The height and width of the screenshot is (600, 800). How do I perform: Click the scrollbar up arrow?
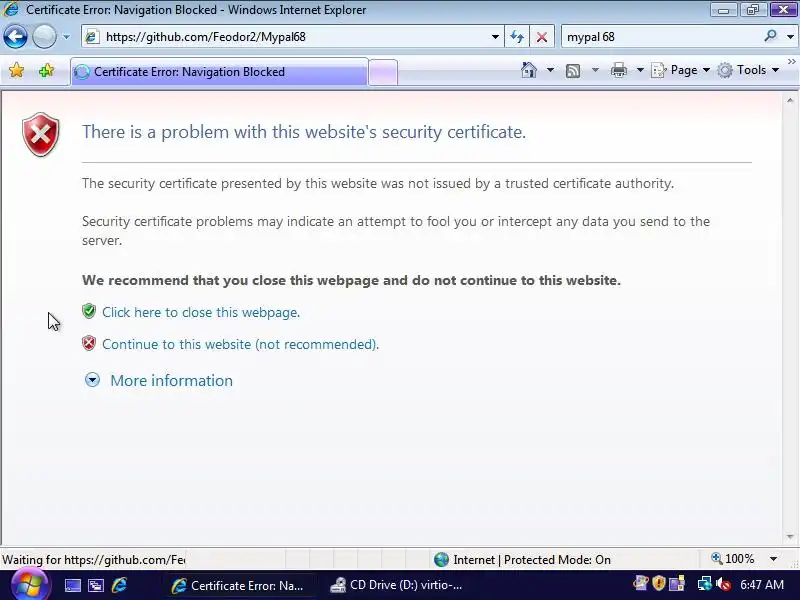(790, 101)
